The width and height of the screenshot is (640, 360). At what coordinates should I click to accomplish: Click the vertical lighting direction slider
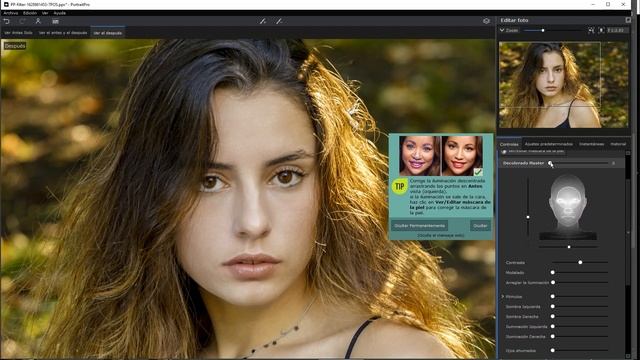pyautogui.click(x=528, y=207)
